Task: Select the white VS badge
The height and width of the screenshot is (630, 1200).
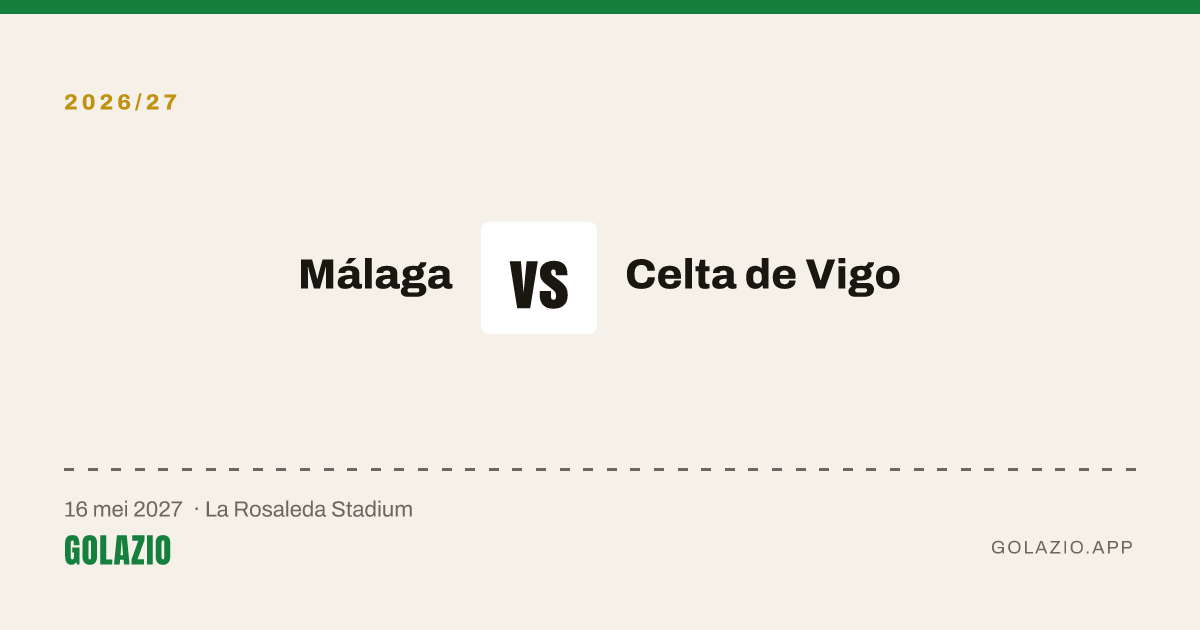Action: point(539,278)
